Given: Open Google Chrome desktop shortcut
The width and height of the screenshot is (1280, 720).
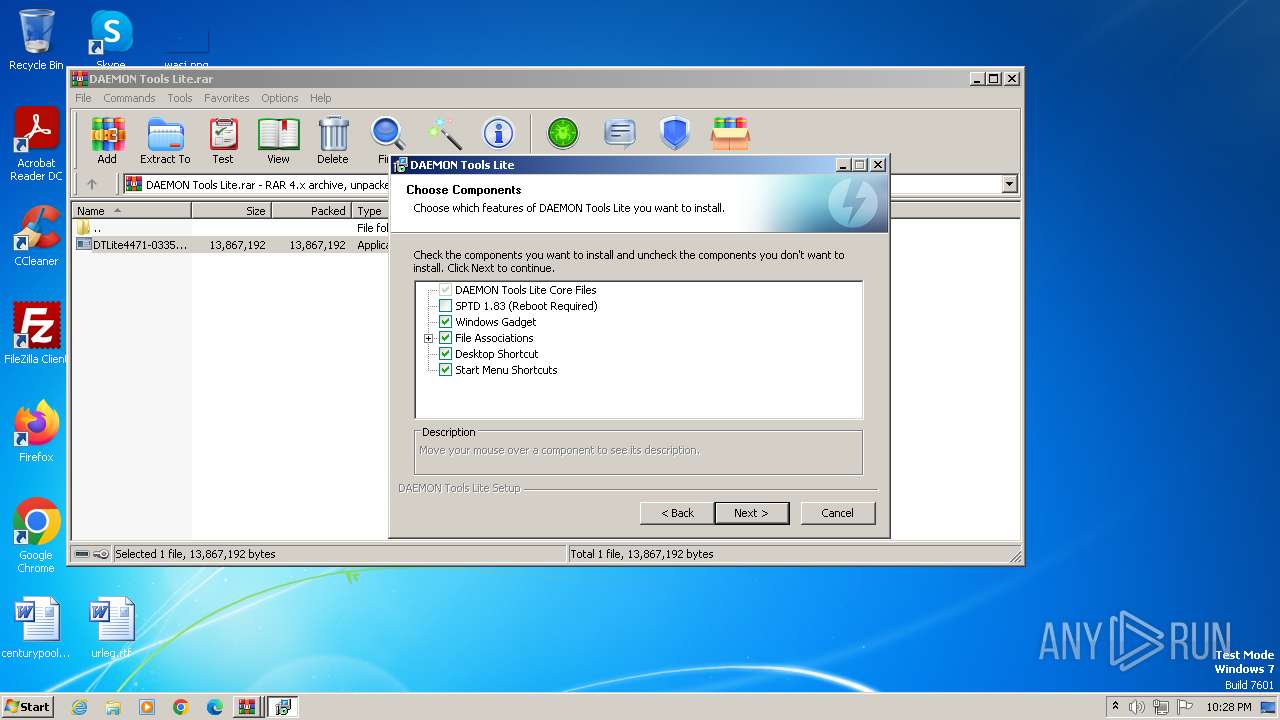Looking at the screenshot, I should 36,536.
